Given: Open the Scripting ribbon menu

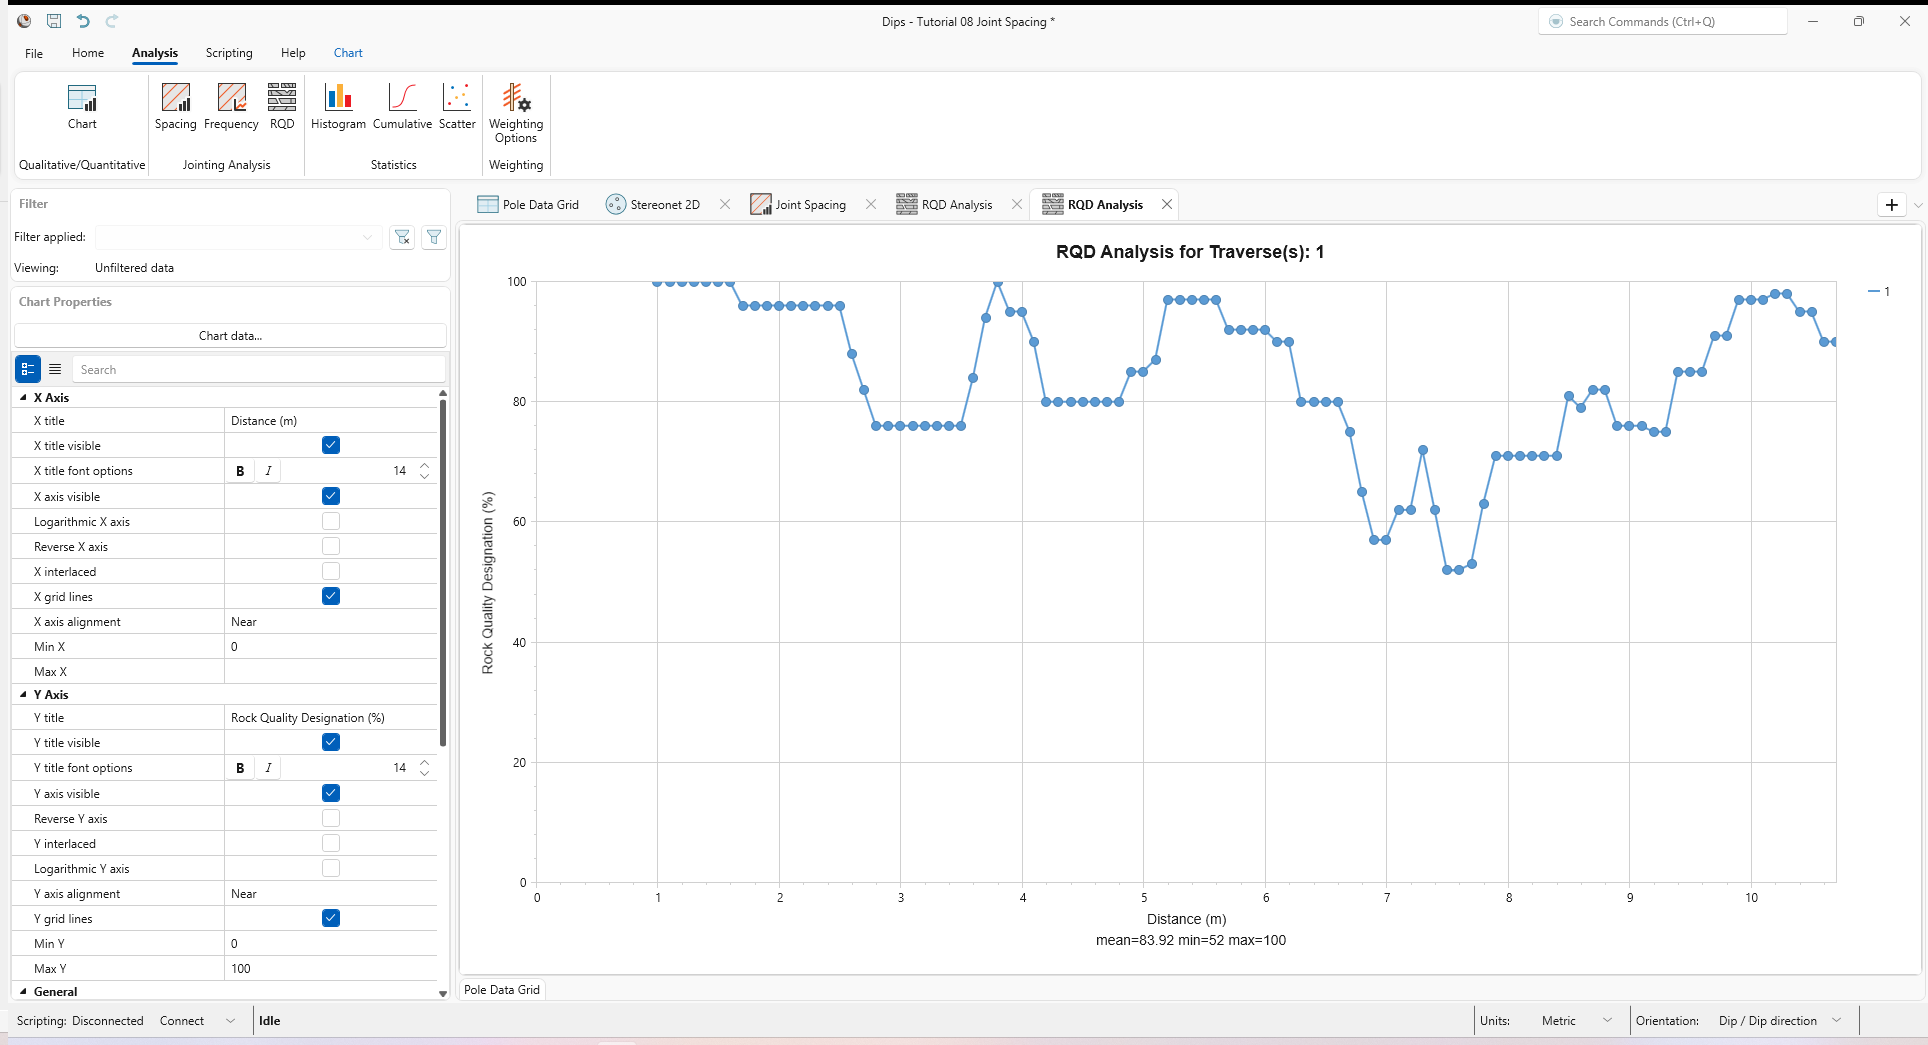Looking at the screenshot, I should tap(228, 53).
